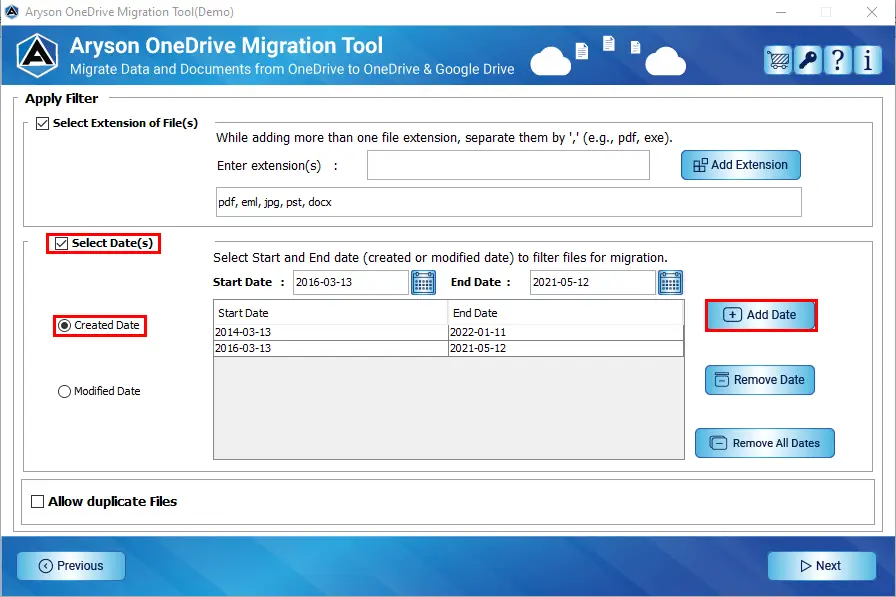Screen dimensions: 896x597
Task: Choose the Modified Date radio button
Action: [x=65, y=391]
